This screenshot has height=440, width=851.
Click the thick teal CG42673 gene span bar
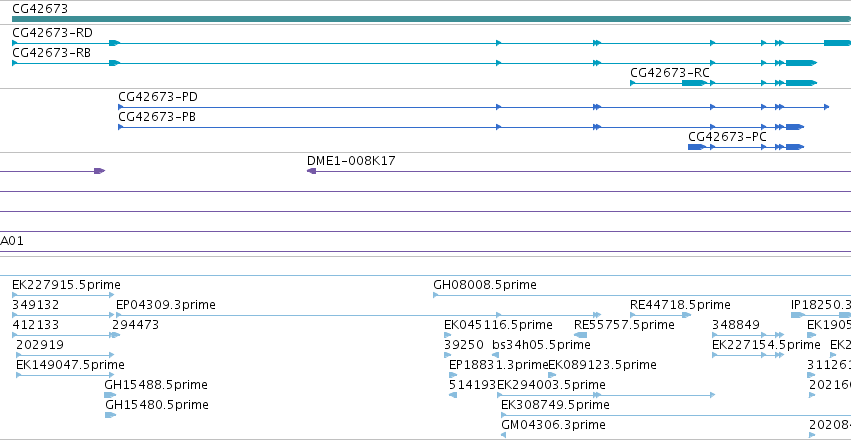point(431,20)
